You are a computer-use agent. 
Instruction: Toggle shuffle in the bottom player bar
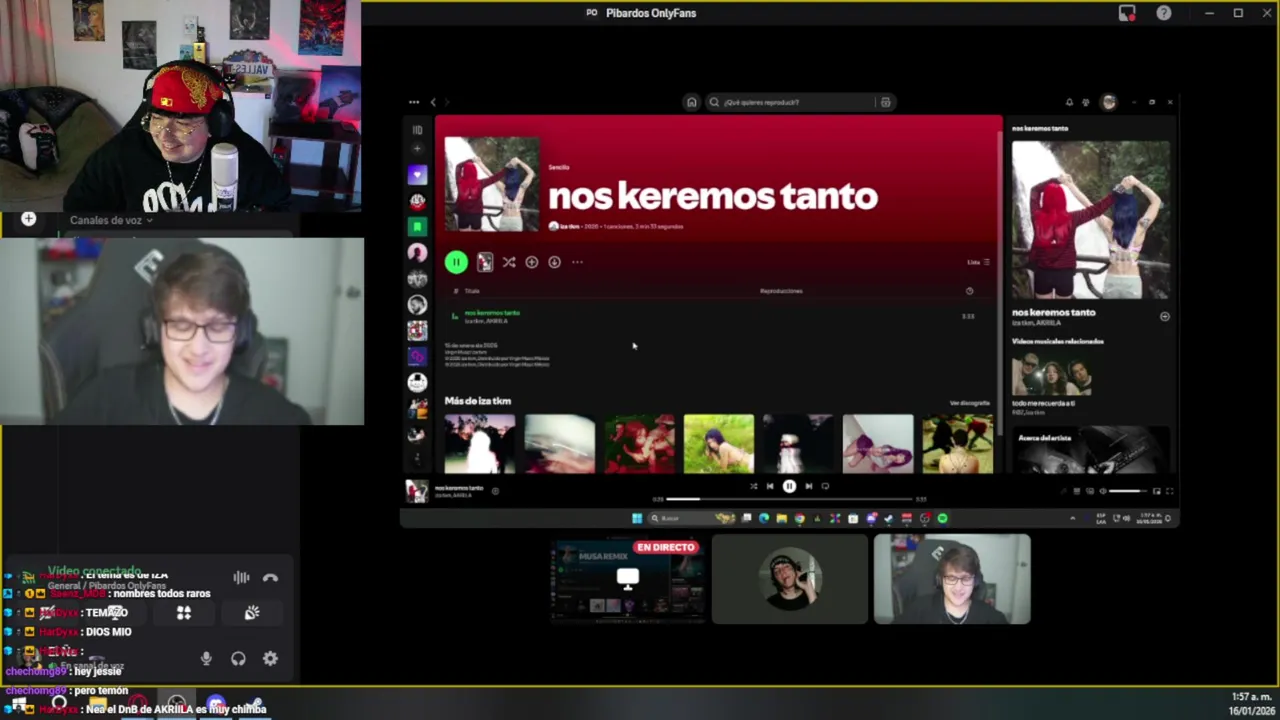pos(753,486)
